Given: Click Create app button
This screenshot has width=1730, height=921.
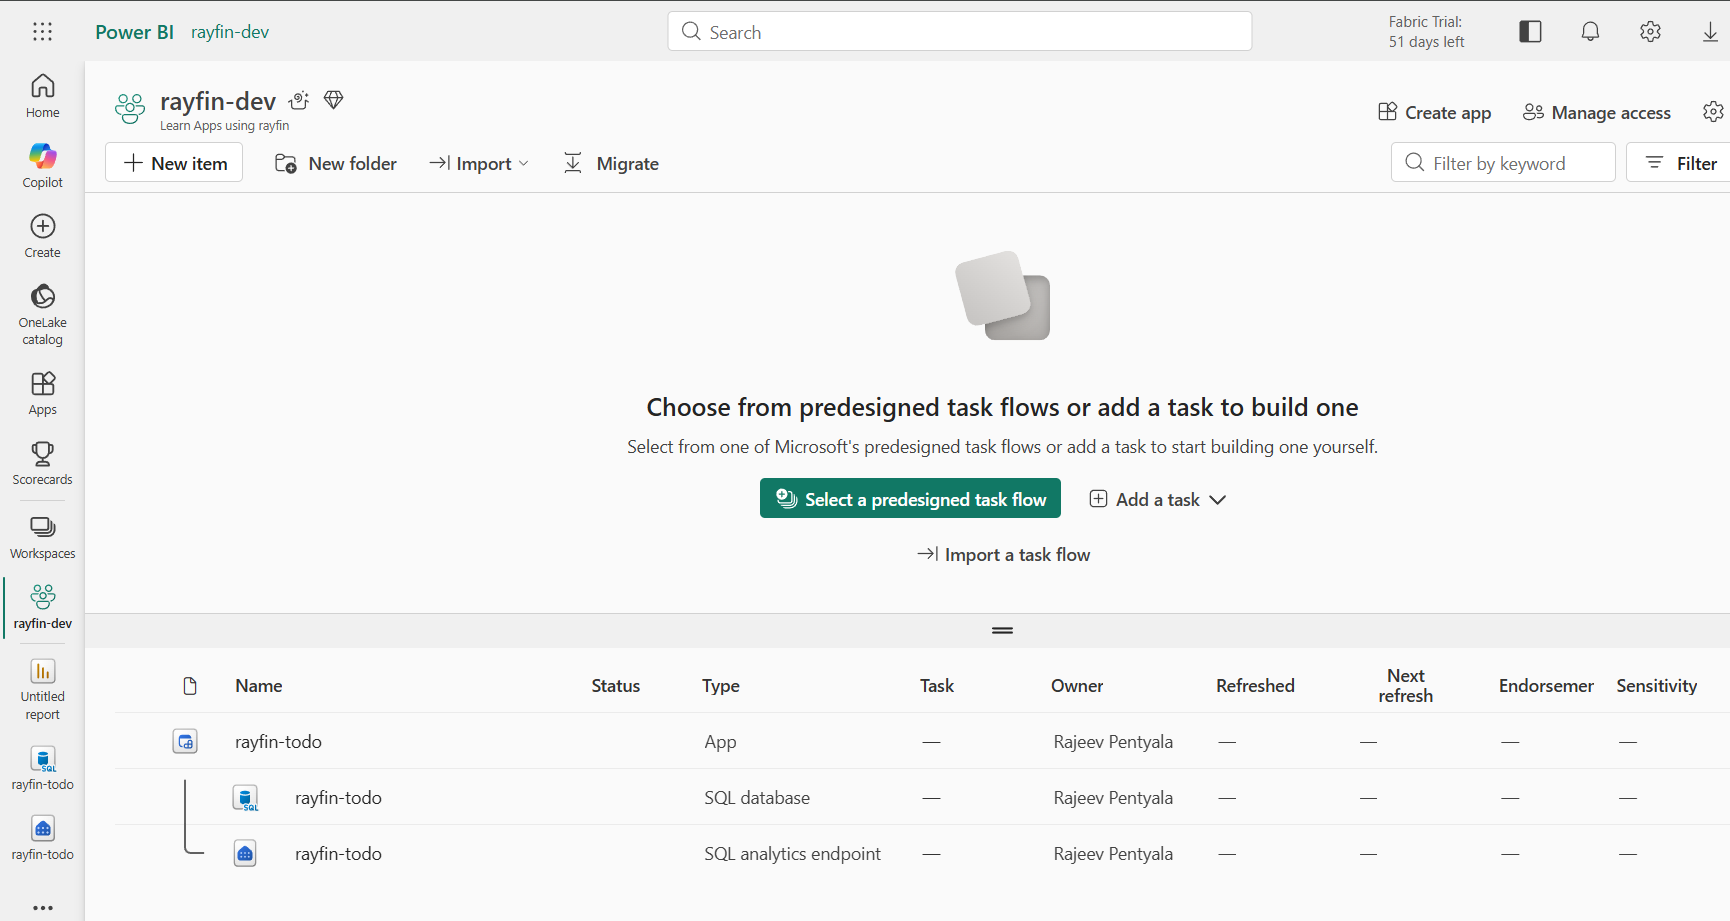Looking at the screenshot, I should (x=1435, y=113).
